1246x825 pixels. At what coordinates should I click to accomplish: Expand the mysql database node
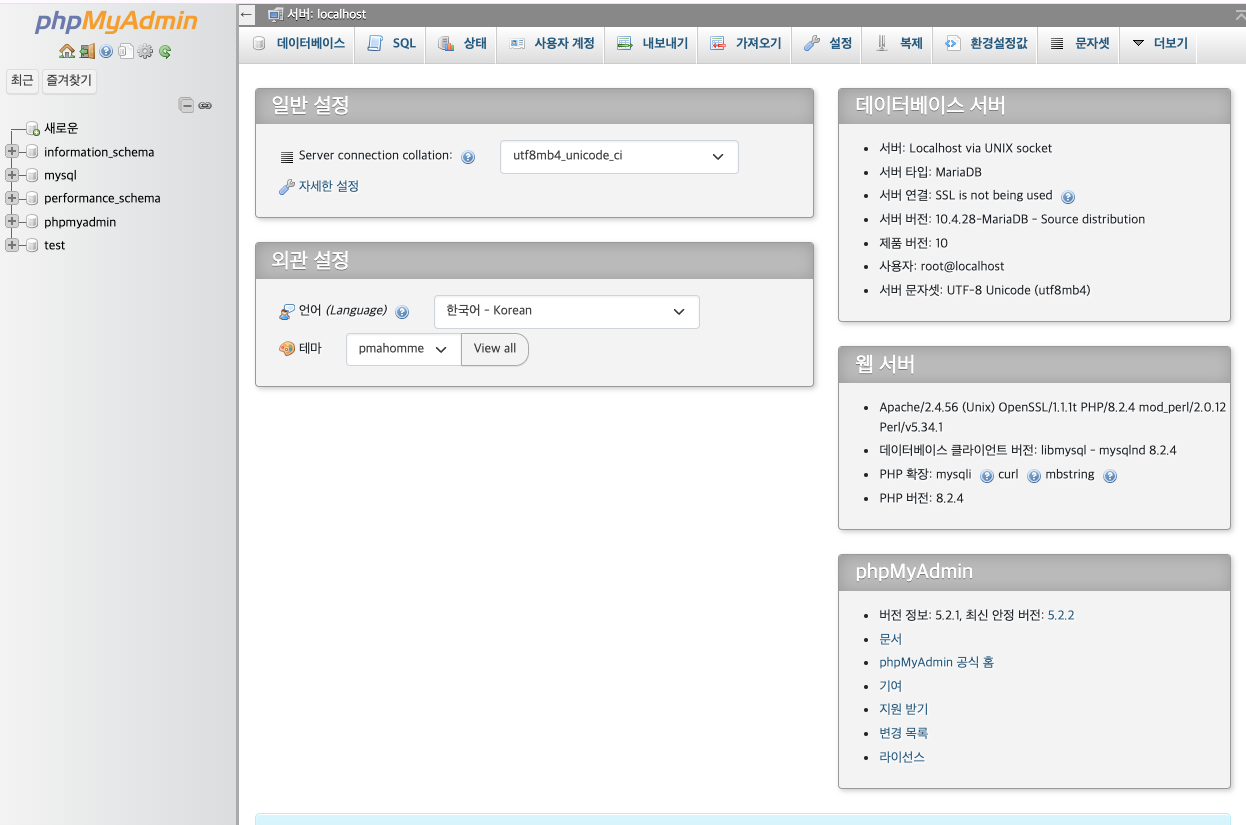[x=12, y=175]
